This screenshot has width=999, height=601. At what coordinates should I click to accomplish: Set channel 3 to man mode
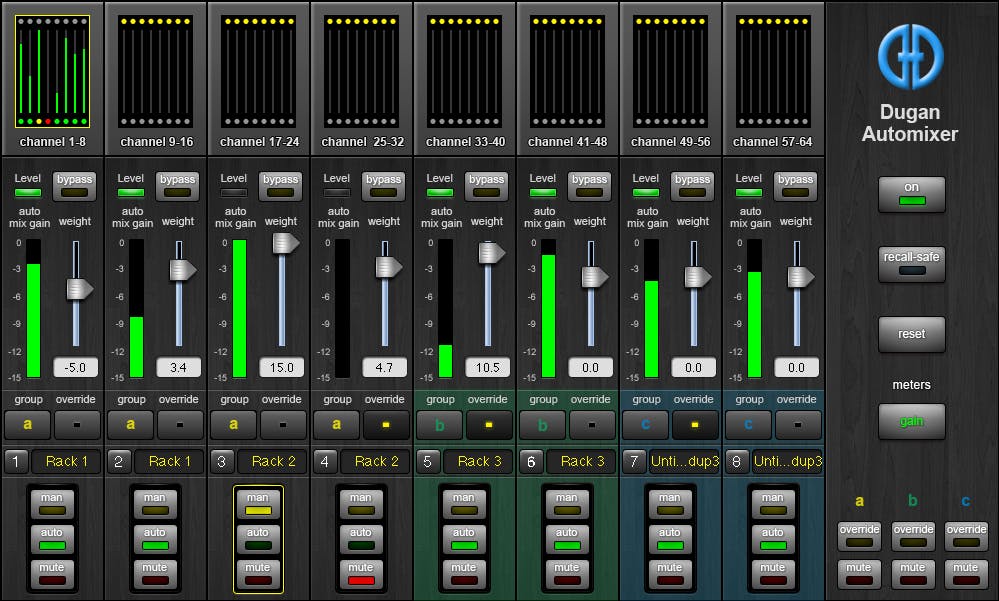pos(258,504)
